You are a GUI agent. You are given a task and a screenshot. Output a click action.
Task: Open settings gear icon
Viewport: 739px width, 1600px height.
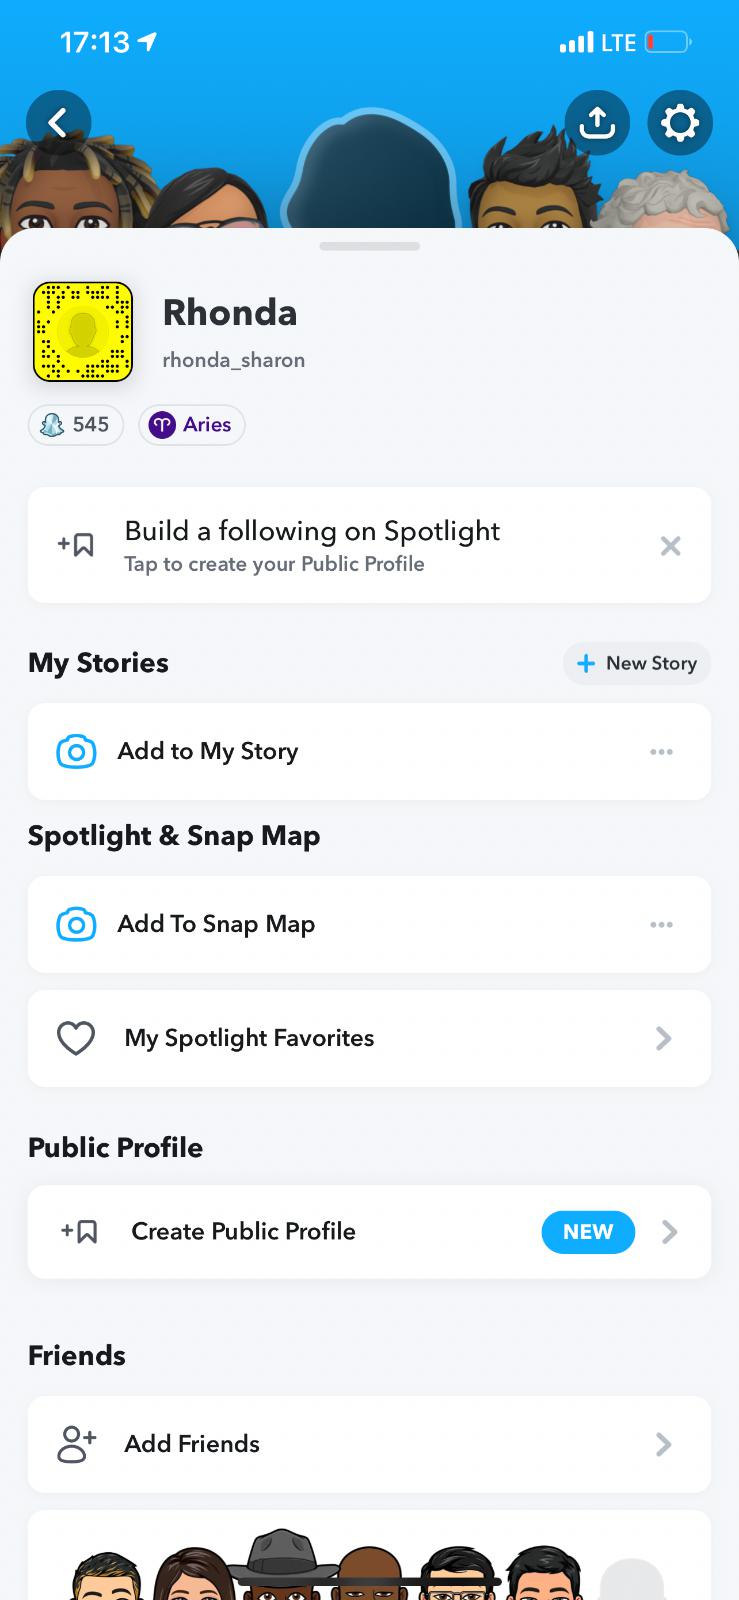point(680,123)
